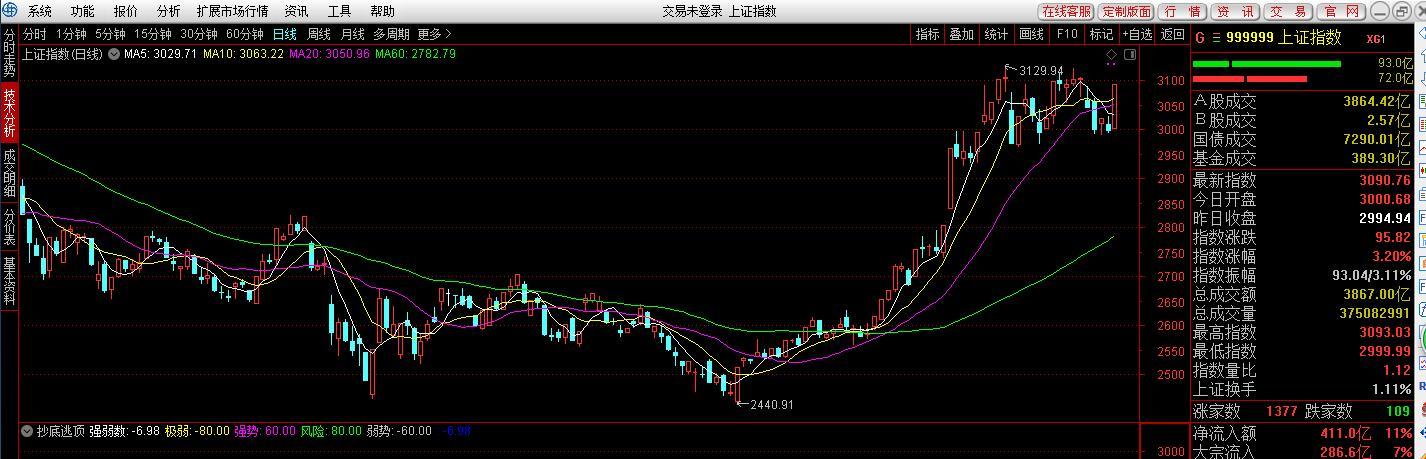Click the MA5: 3029.71 readout
Screen dimensions: 1426x459
pos(160,54)
